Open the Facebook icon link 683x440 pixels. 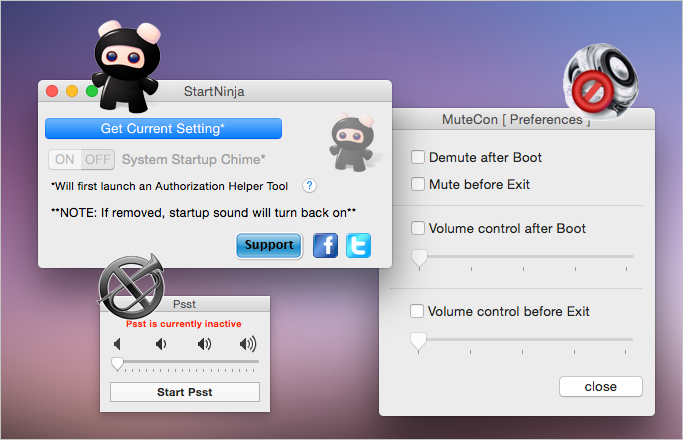325,246
